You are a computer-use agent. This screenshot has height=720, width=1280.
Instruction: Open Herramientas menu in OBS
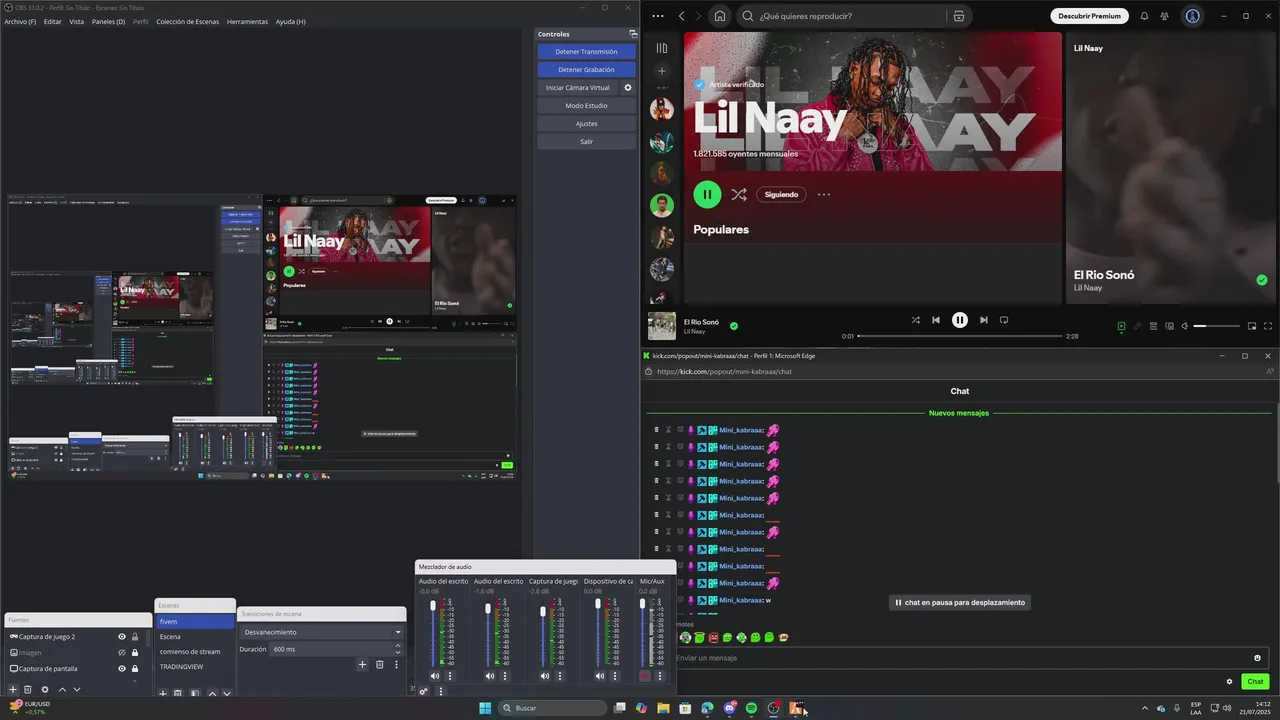tap(248, 21)
